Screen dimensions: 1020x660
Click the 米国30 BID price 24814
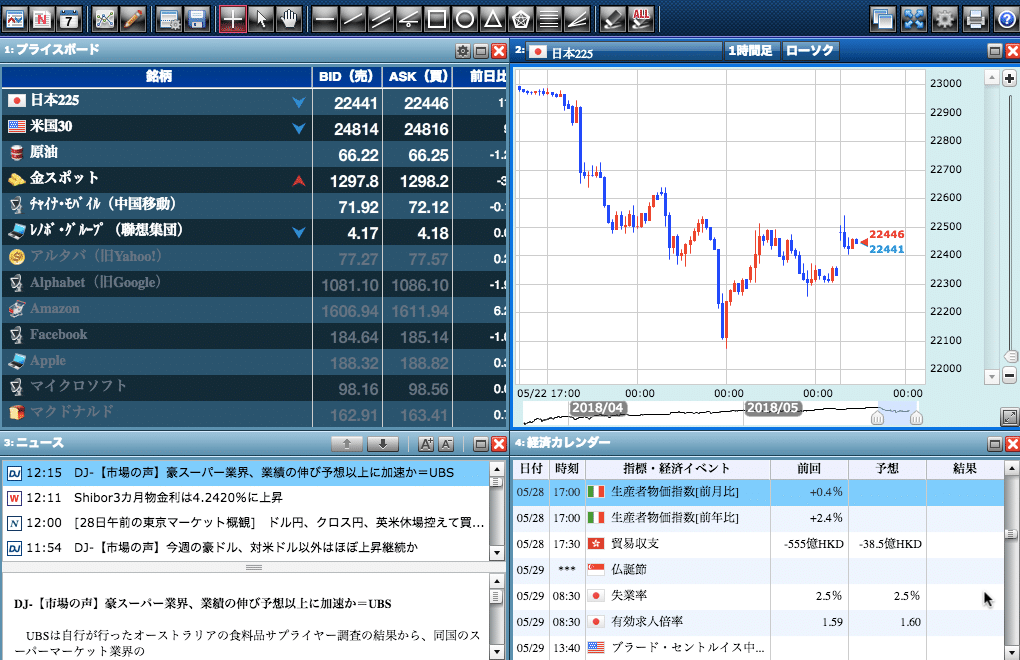(355, 129)
